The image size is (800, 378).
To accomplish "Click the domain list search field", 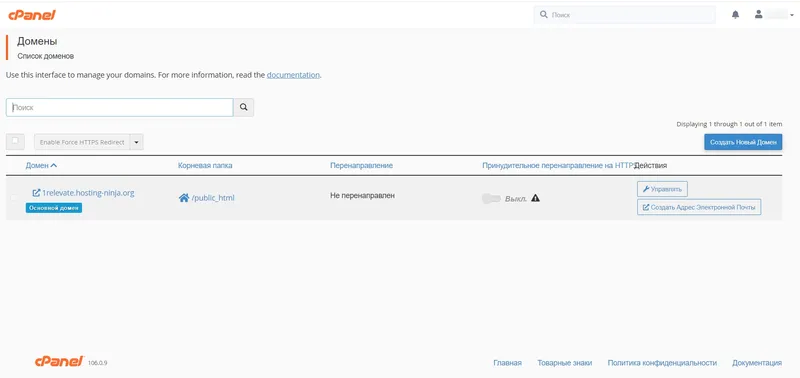I will pos(119,108).
